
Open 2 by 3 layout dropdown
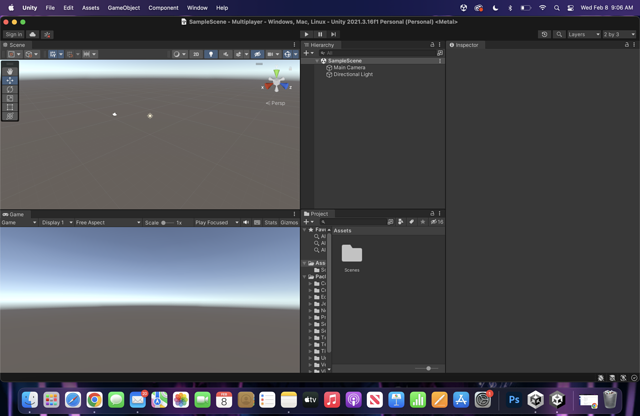(619, 34)
